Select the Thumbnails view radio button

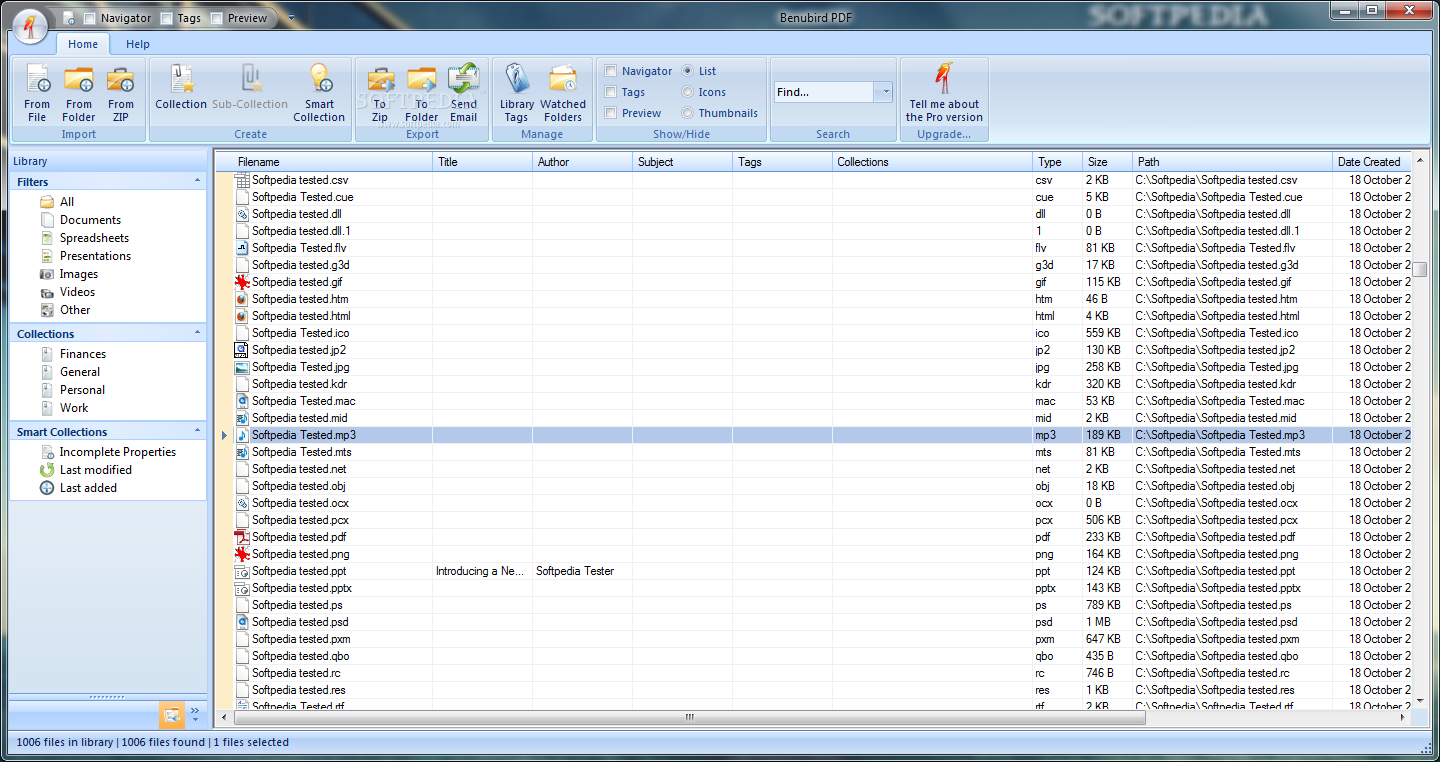coord(688,113)
